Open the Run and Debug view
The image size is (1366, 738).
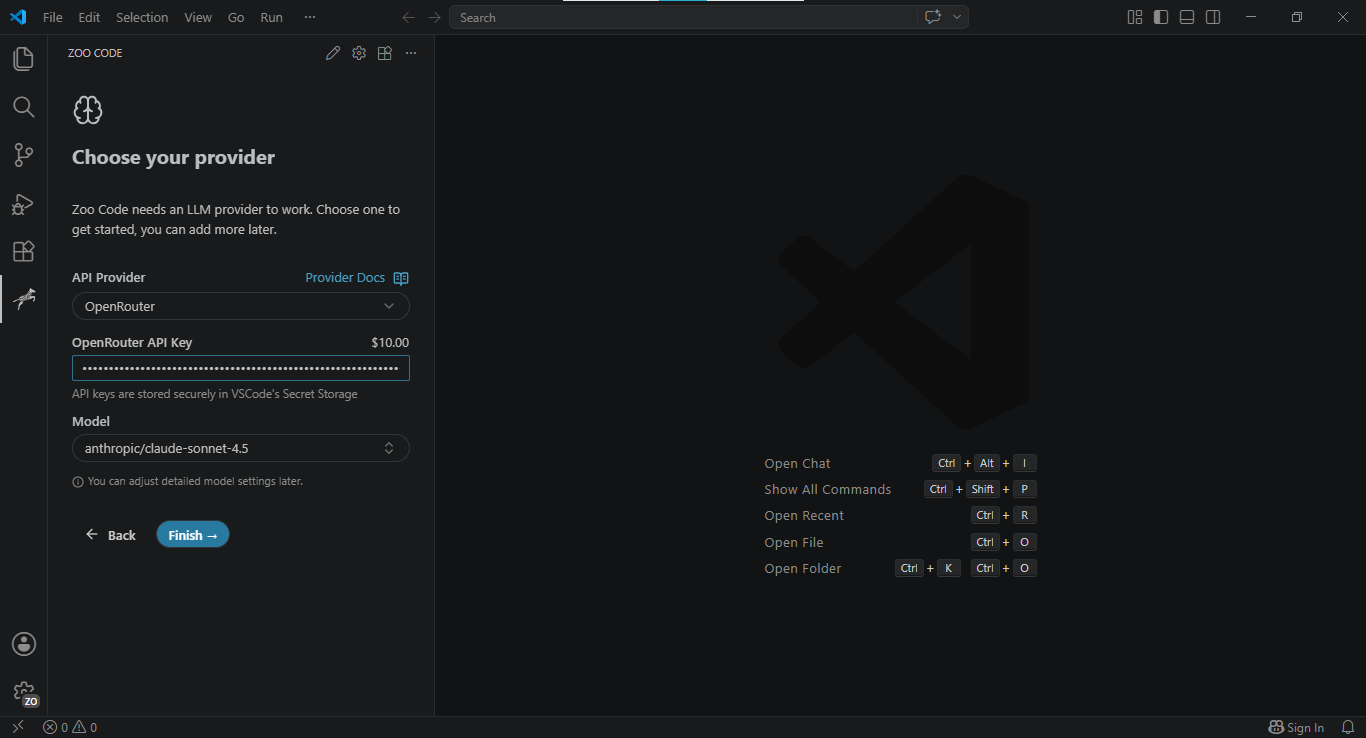(23, 203)
